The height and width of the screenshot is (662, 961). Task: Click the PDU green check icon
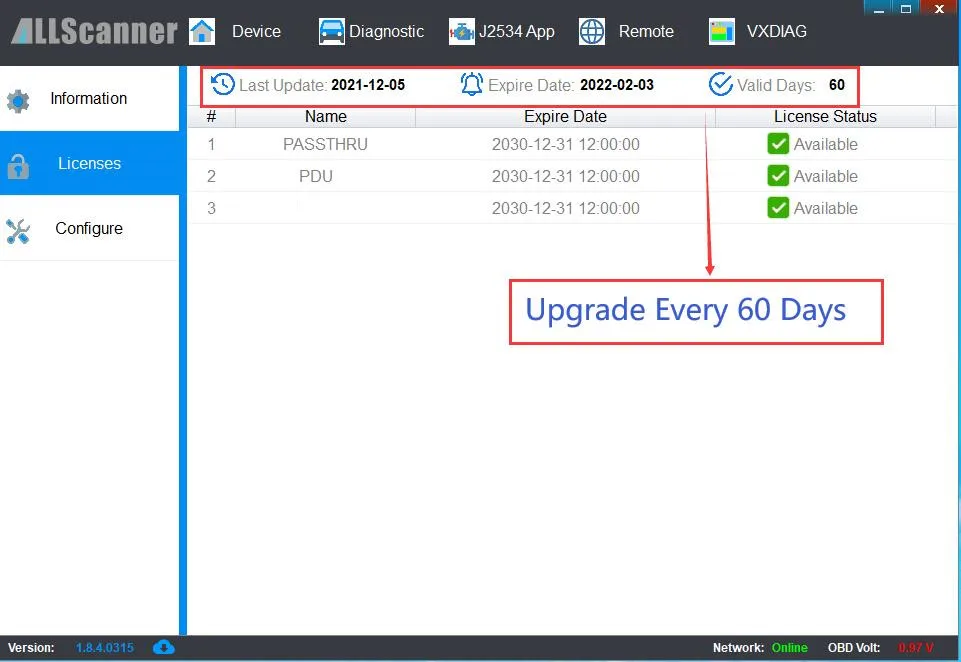click(x=778, y=176)
